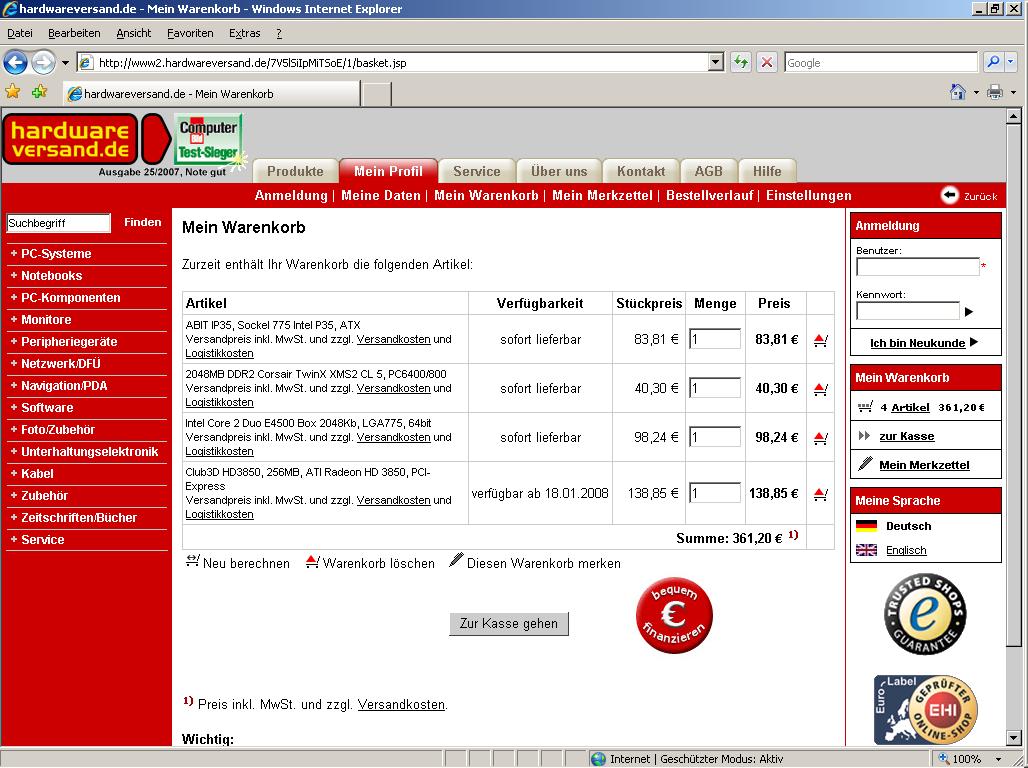This screenshot has width=1028, height=768.
Task: Click the zur Kasse sidebar link
Action: (x=907, y=436)
